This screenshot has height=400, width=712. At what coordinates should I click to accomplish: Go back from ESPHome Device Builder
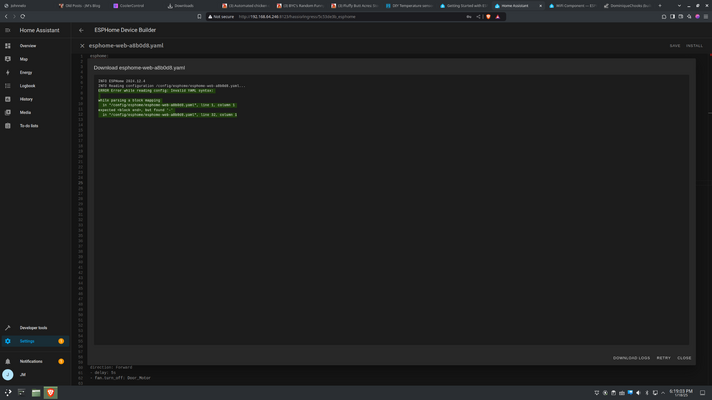[x=81, y=30]
